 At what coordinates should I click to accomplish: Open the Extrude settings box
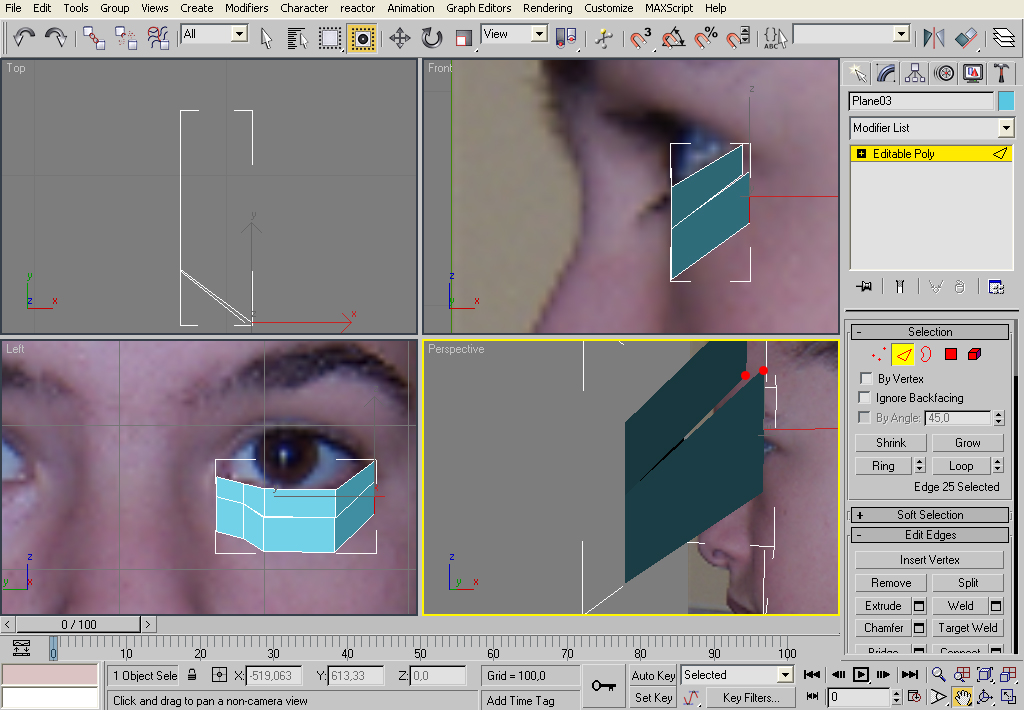click(919, 606)
